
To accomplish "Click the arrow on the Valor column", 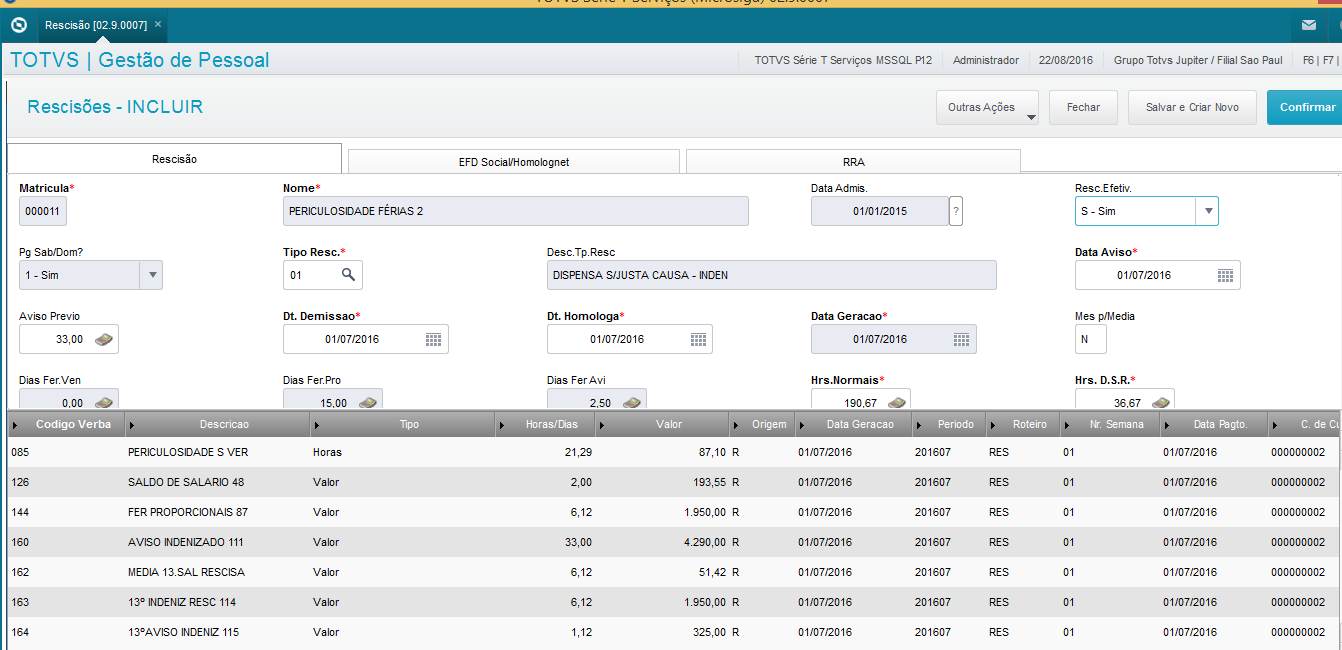I will (x=600, y=425).
